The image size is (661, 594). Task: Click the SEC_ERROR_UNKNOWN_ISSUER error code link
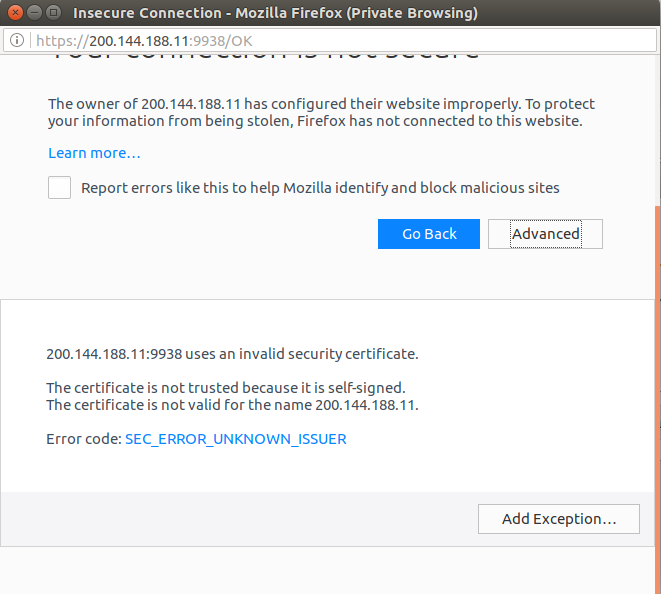235,439
